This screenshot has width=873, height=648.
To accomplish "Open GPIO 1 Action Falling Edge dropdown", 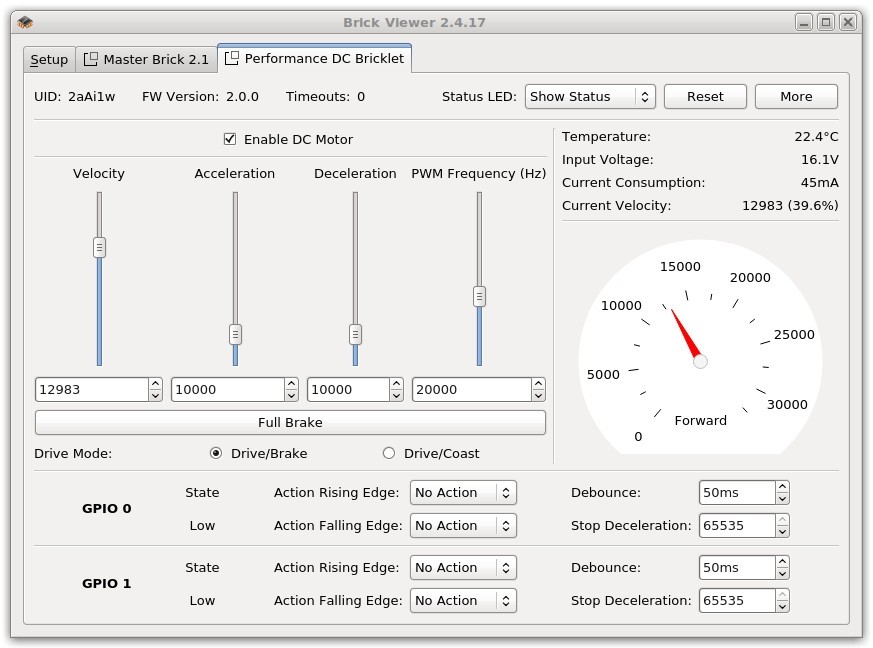I will coord(463,601).
